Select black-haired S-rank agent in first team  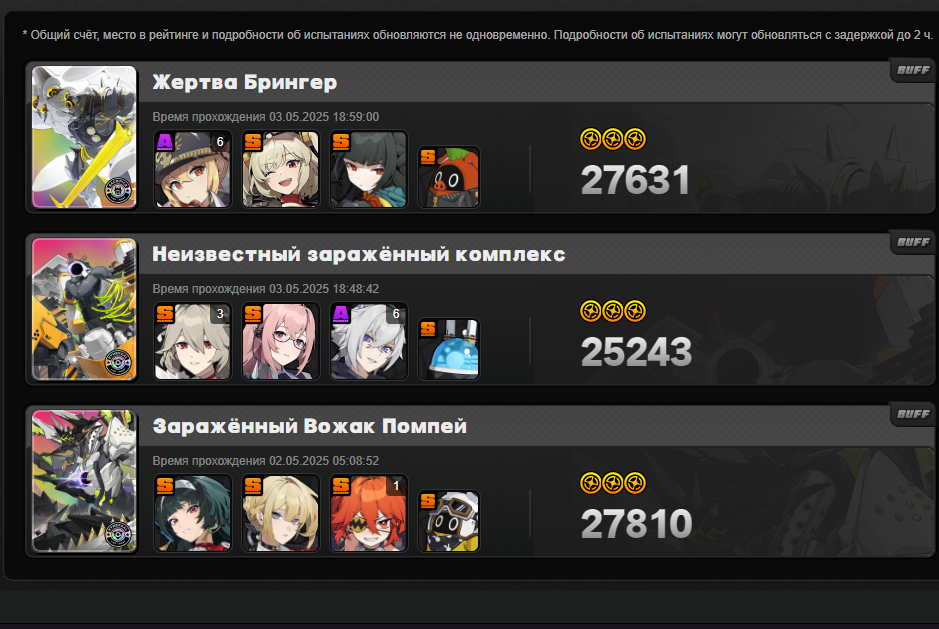[368, 170]
